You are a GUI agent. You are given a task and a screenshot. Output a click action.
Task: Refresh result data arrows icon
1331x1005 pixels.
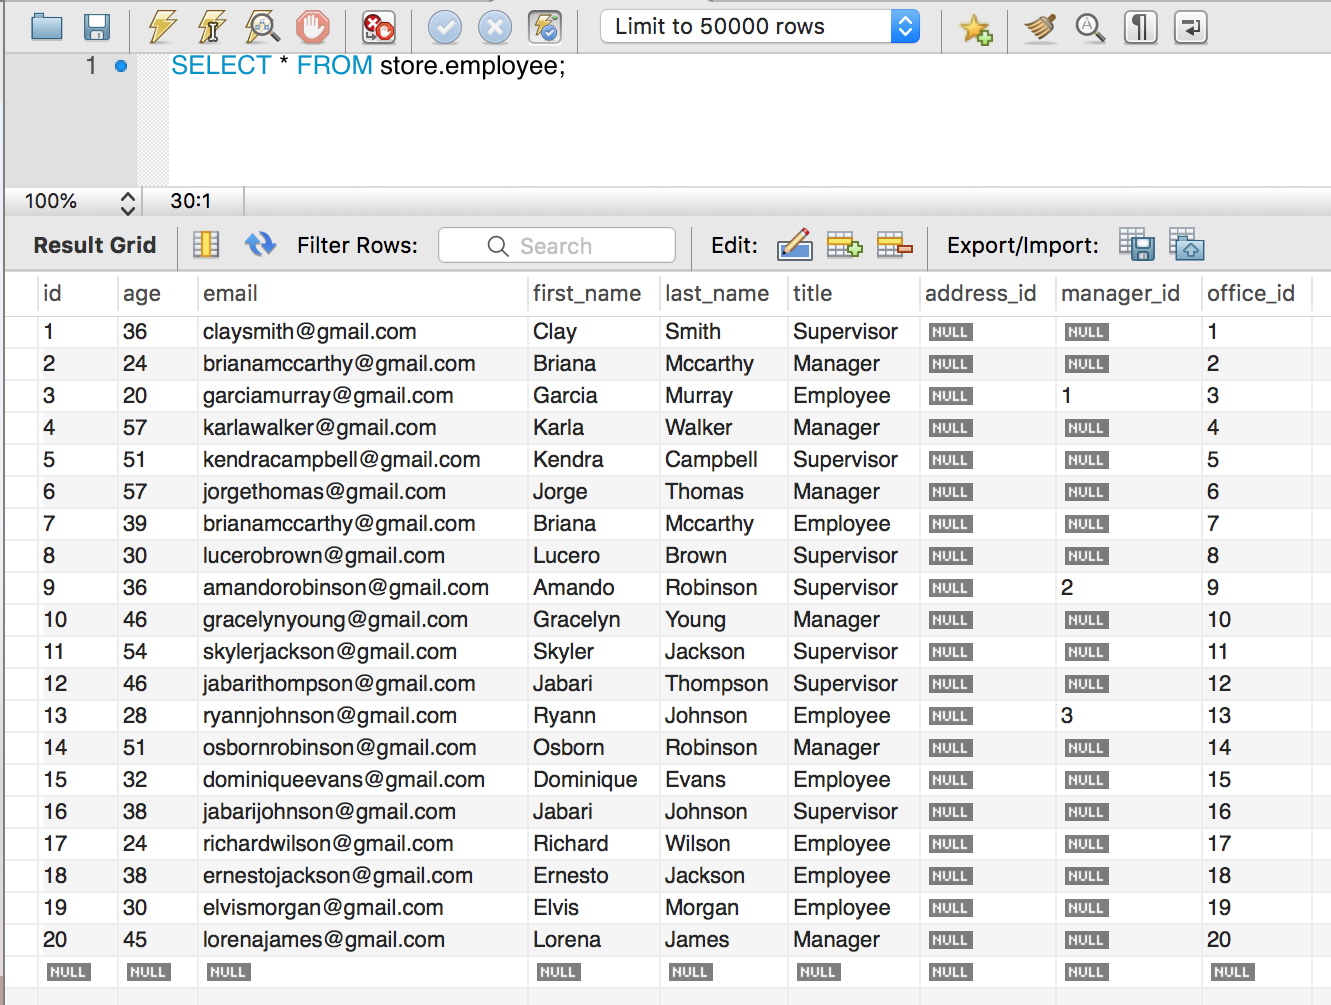pos(260,245)
